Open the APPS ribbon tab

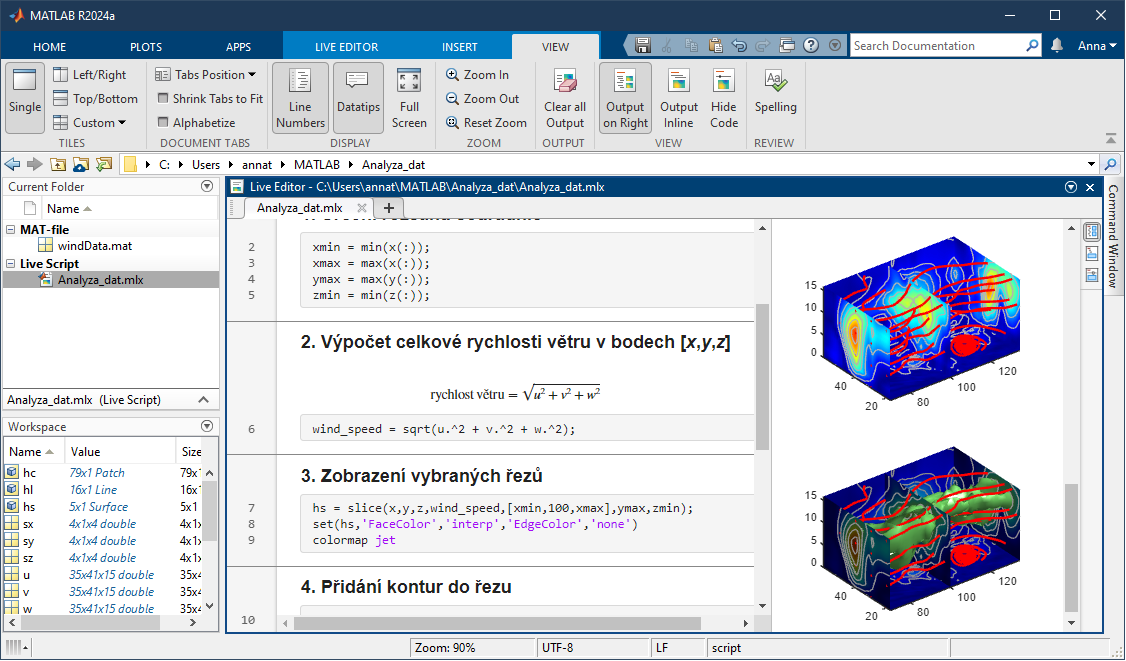pos(238,47)
